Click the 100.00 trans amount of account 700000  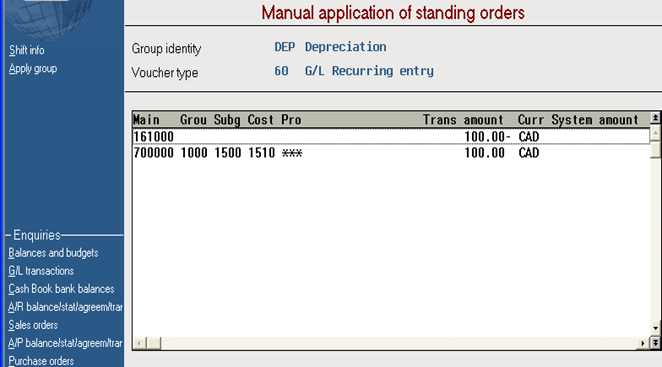pos(484,152)
